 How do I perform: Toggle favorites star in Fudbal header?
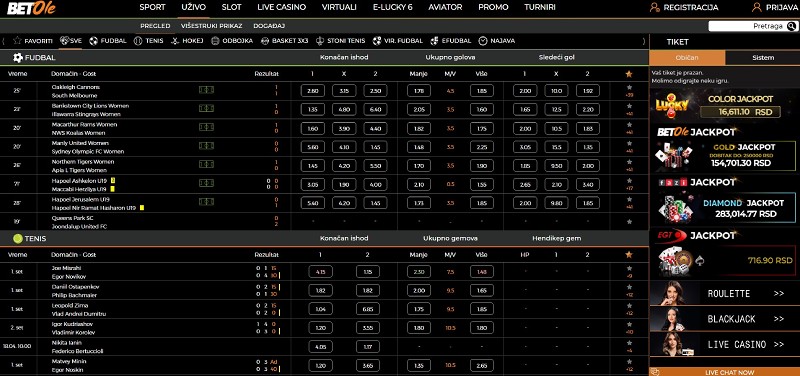coord(629,74)
